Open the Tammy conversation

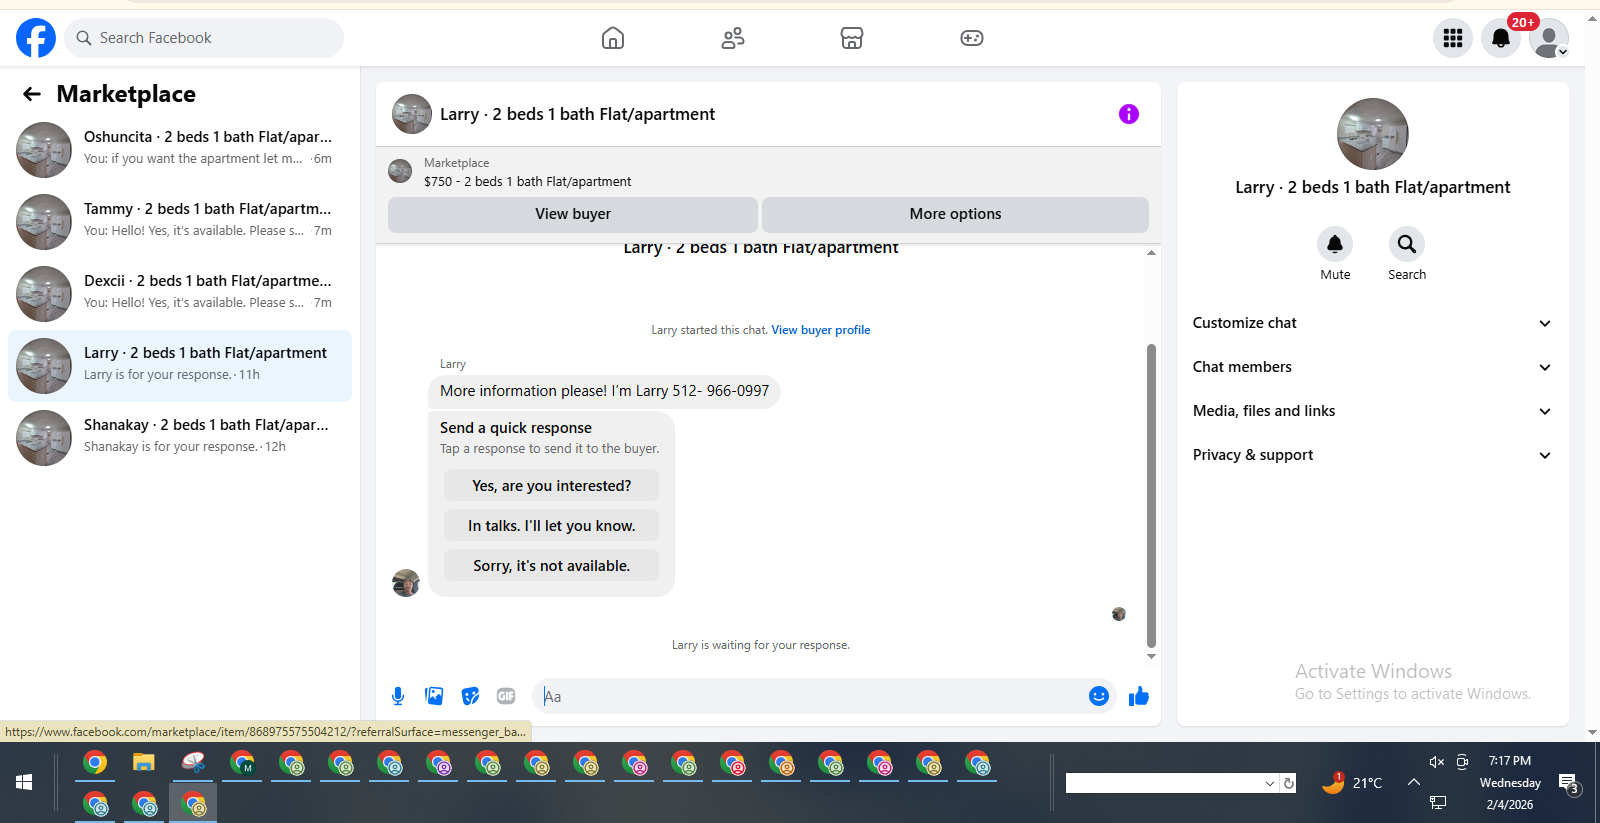180,221
